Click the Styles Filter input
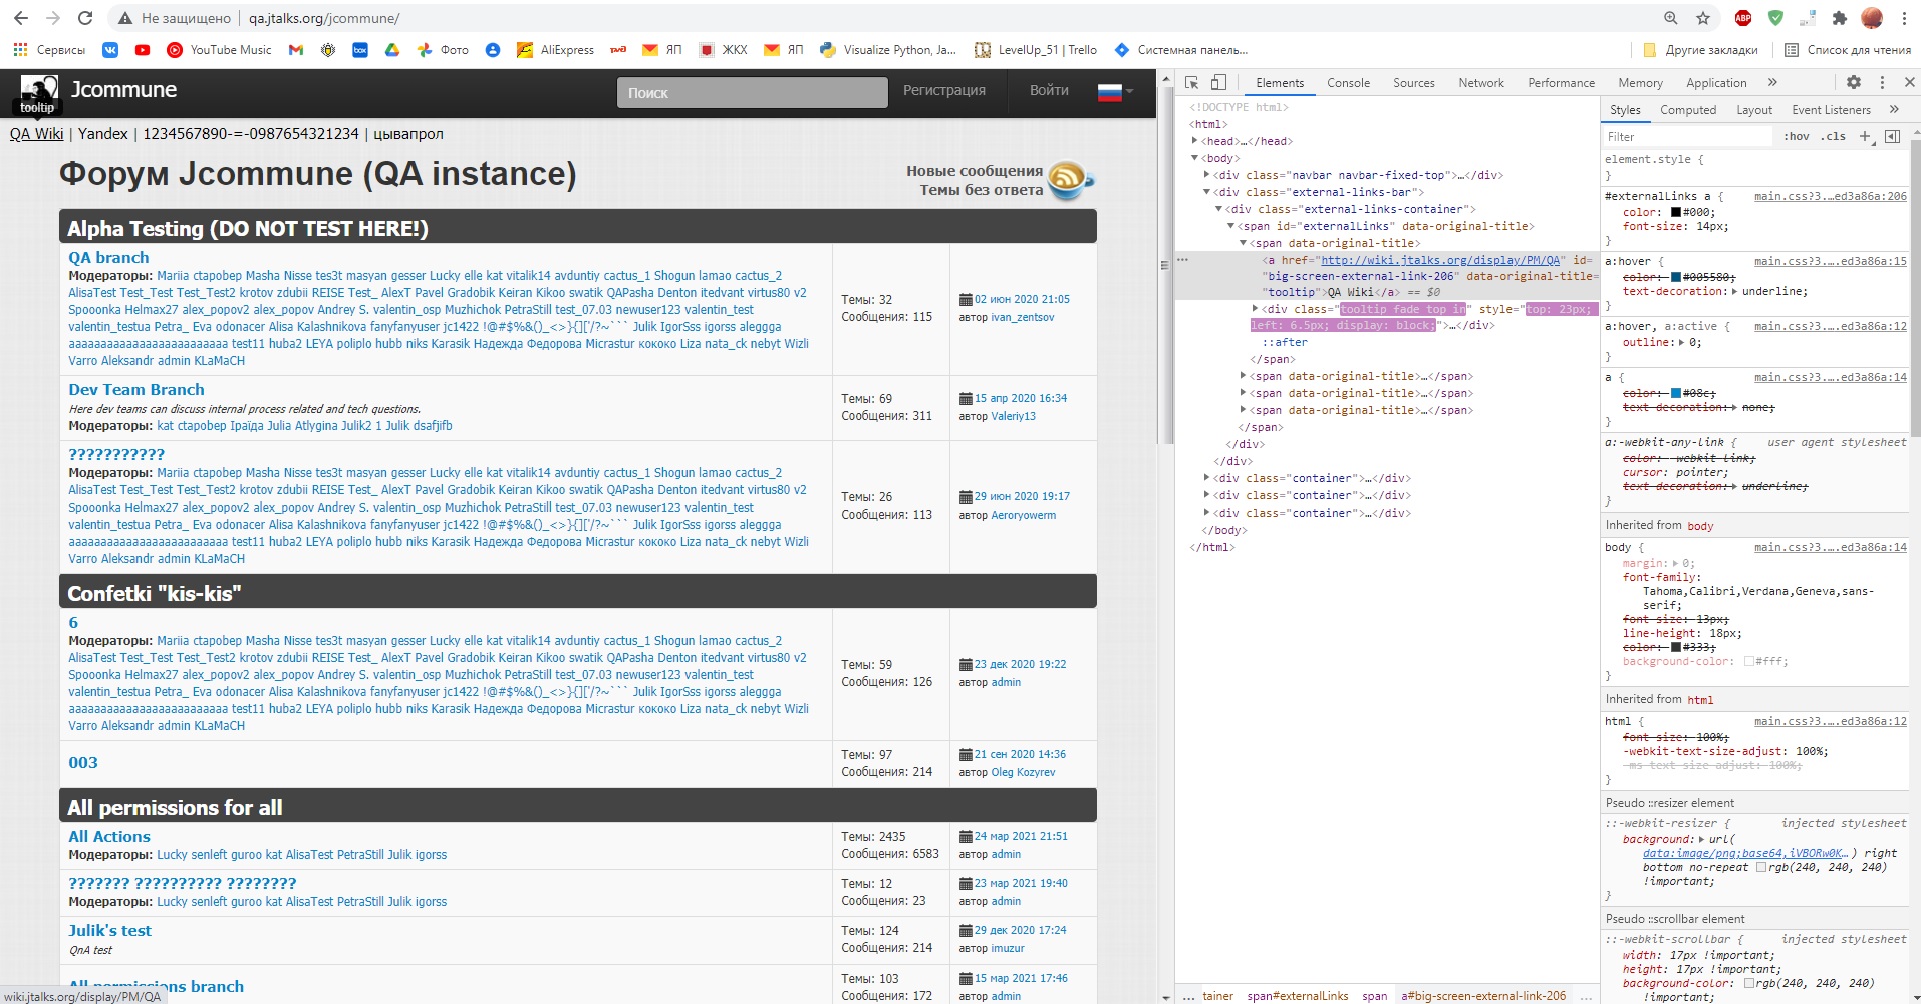Viewport: 1921px width, 1004px height. pyautogui.click(x=1688, y=136)
